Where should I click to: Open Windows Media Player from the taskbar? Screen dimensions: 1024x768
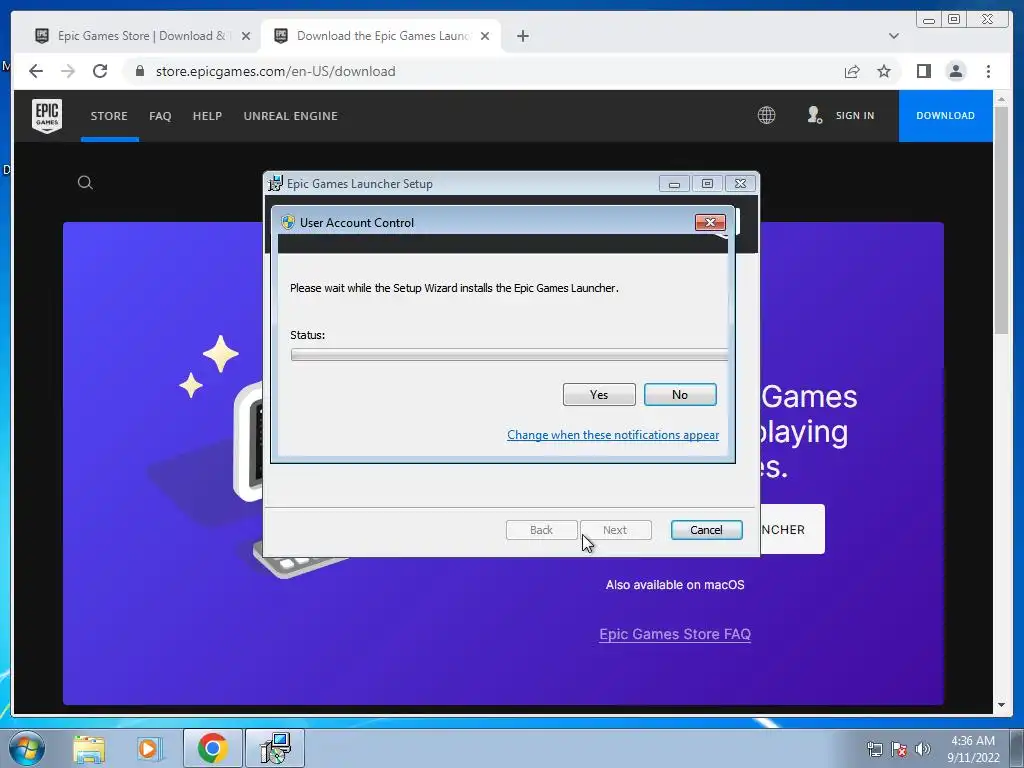coord(149,748)
